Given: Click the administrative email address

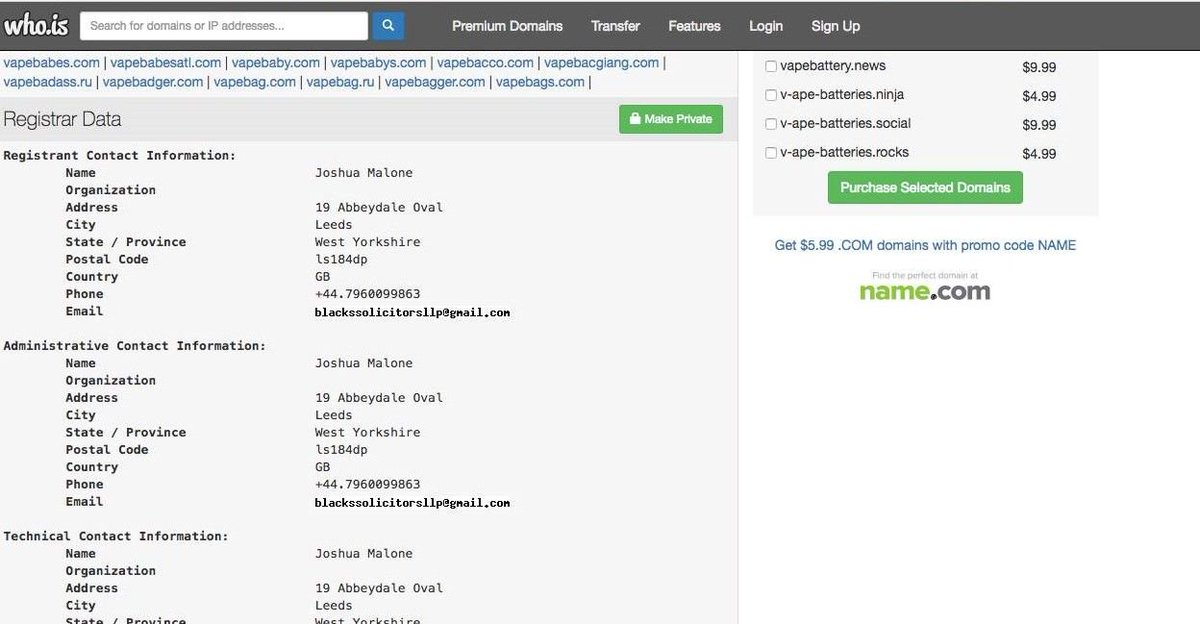Looking at the screenshot, I should click(413, 502).
